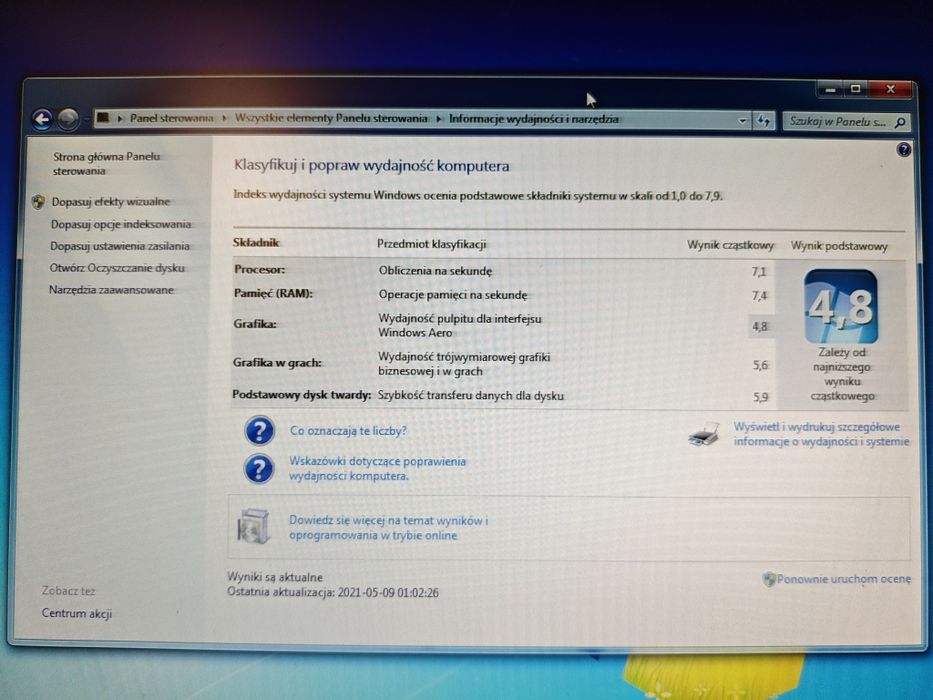Click the question icon beside 'Co oznaczają te liczby?'
The width and height of the screenshot is (933, 700).
(259, 431)
